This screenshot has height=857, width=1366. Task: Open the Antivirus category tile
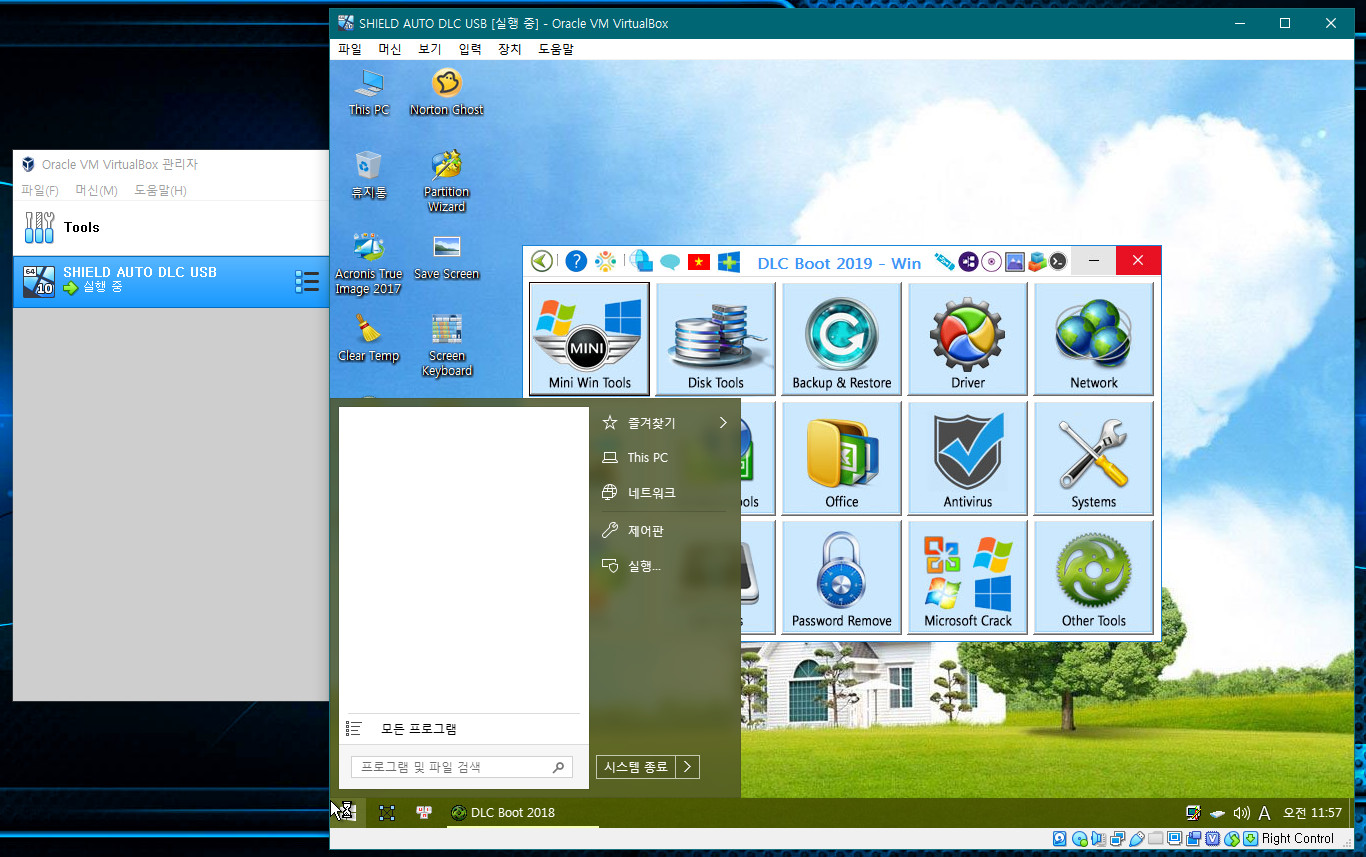click(967, 458)
